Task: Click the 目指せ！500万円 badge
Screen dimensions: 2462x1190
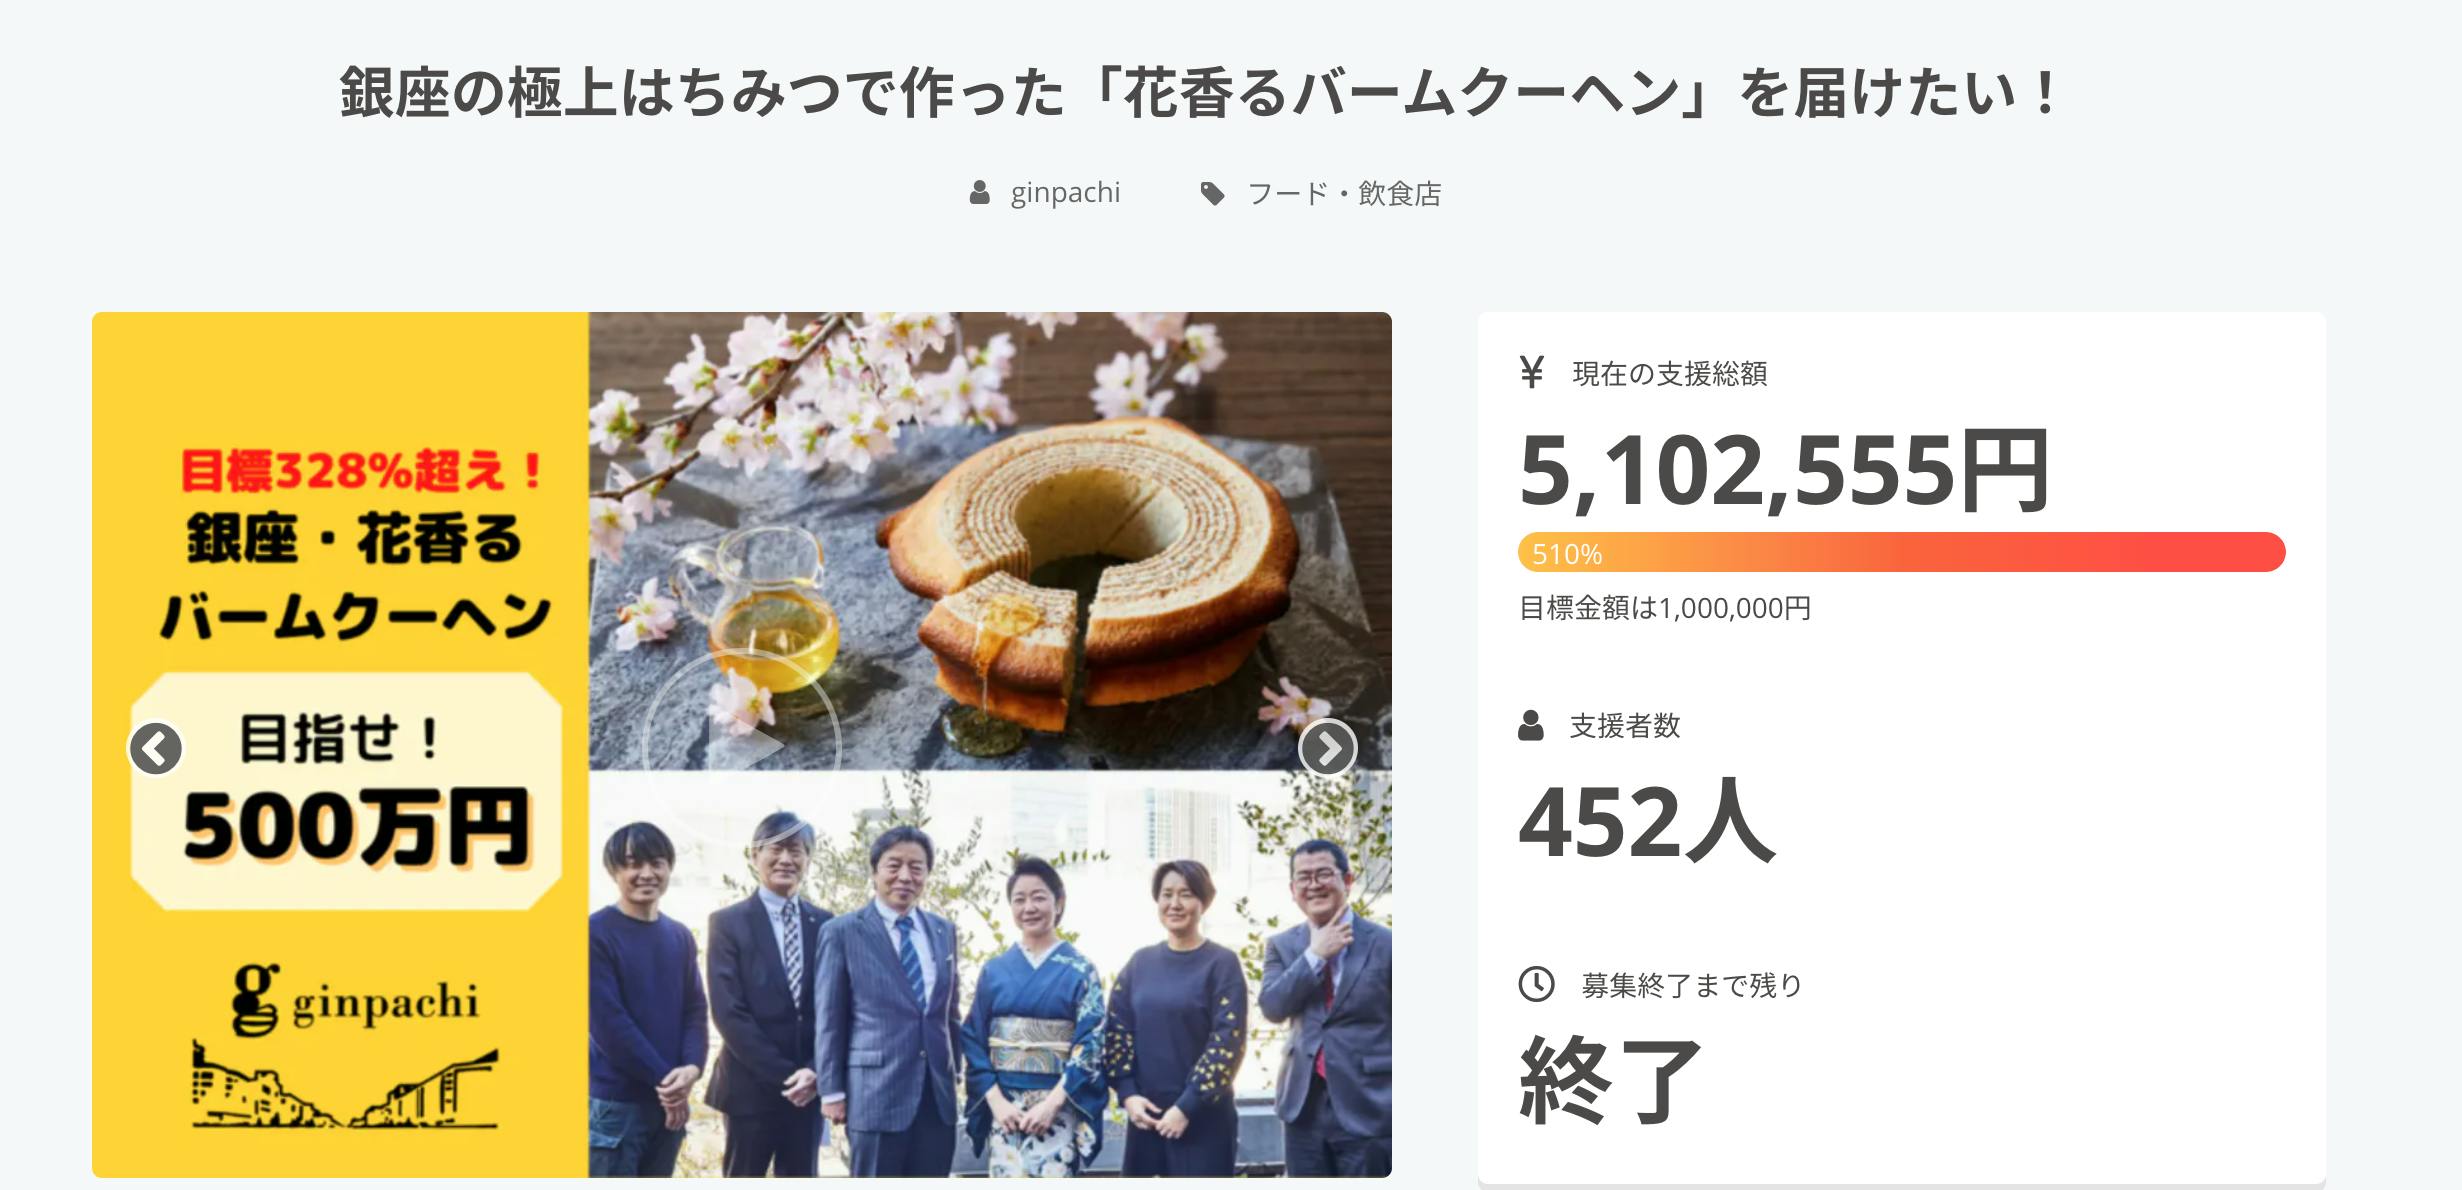Action: (346, 791)
